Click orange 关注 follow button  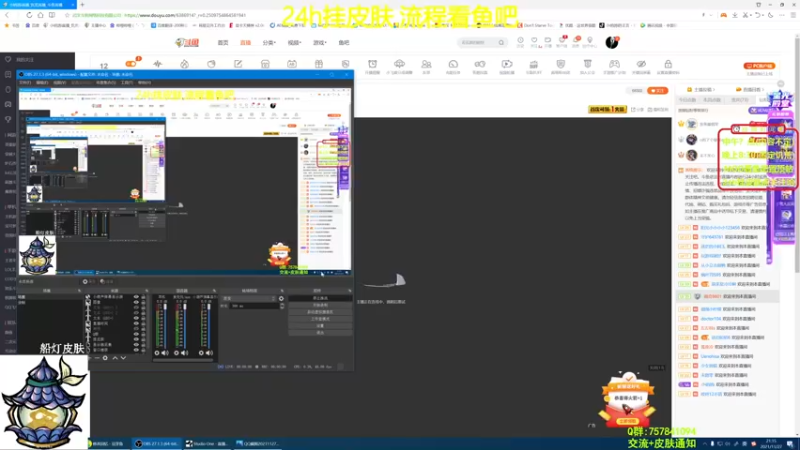(657, 90)
